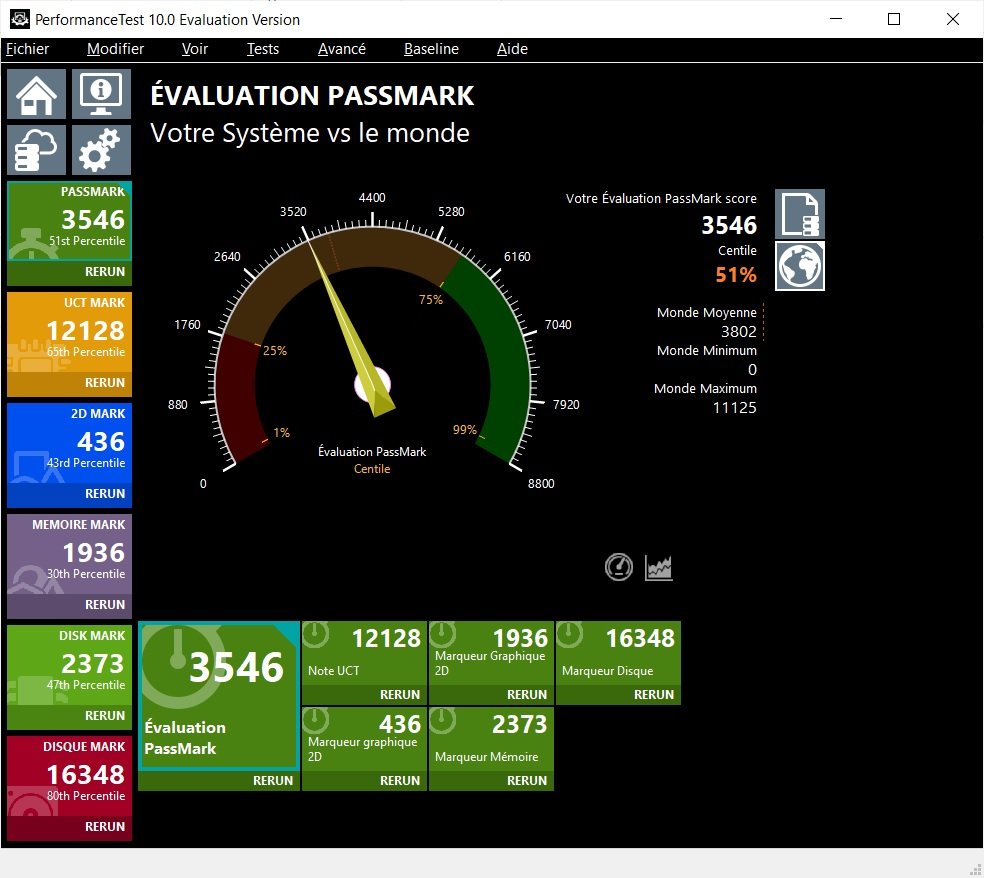Click the orange Centile label under gauge
This screenshot has height=878, width=984.
click(372, 469)
